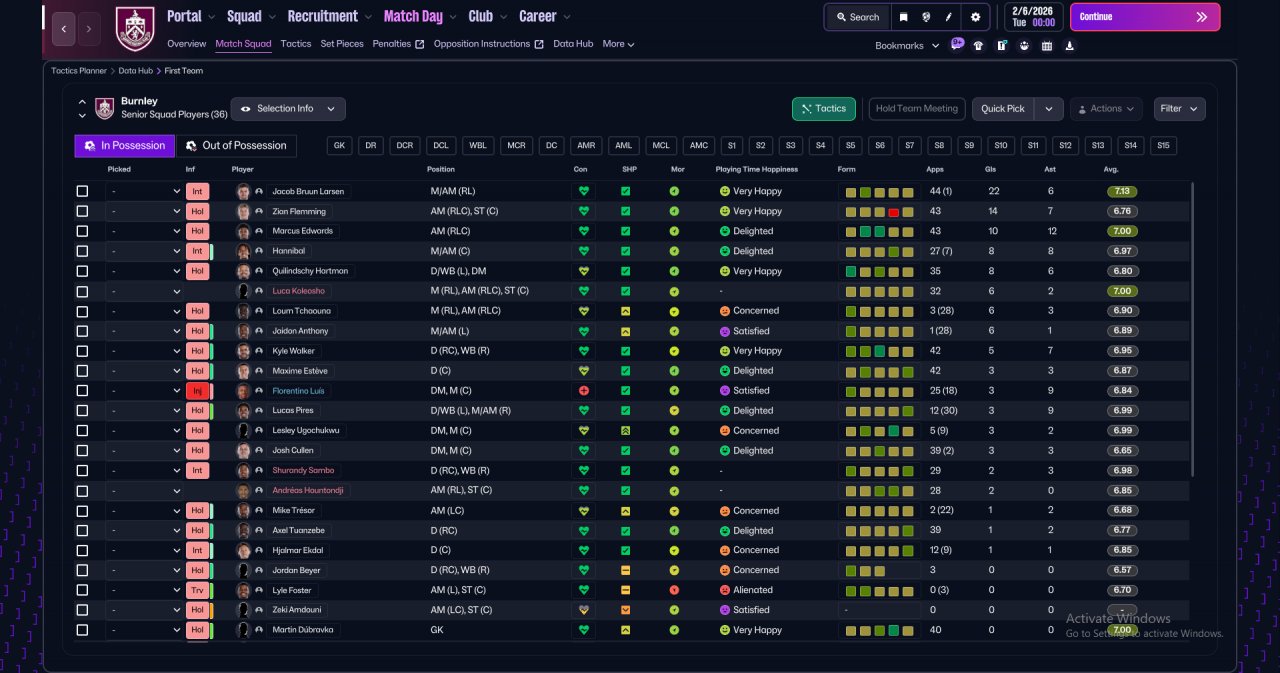Click the calendar icon in the bookmarks bar
This screenshot has width=1280, height=673.
[1047, 45]
